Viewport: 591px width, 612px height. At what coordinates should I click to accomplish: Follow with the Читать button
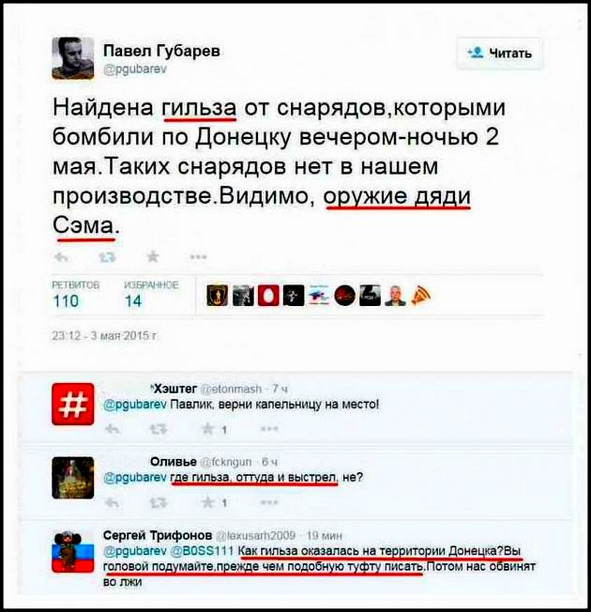click(499, 53)
